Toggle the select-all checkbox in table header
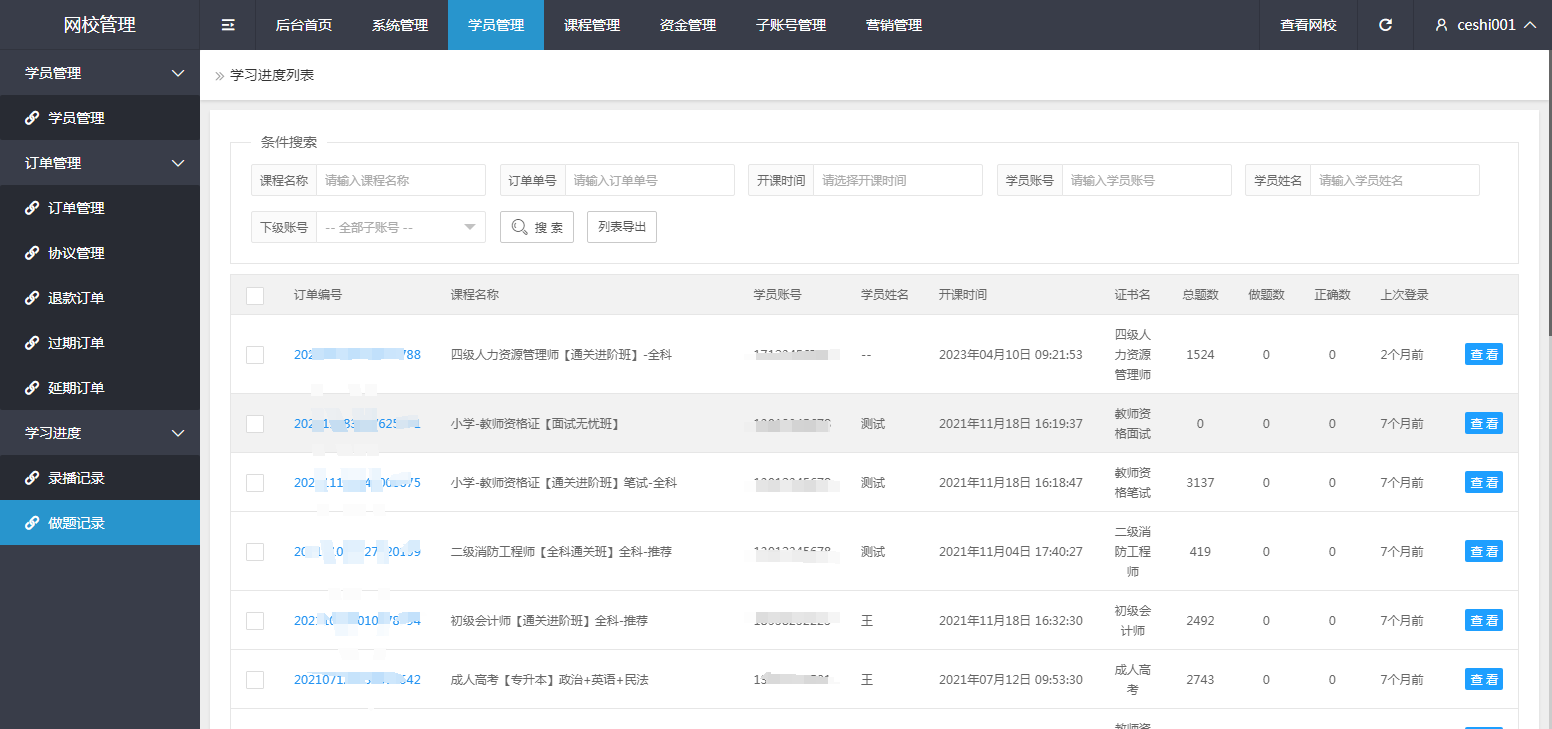 pyautogui.click(x=255, y=295)
